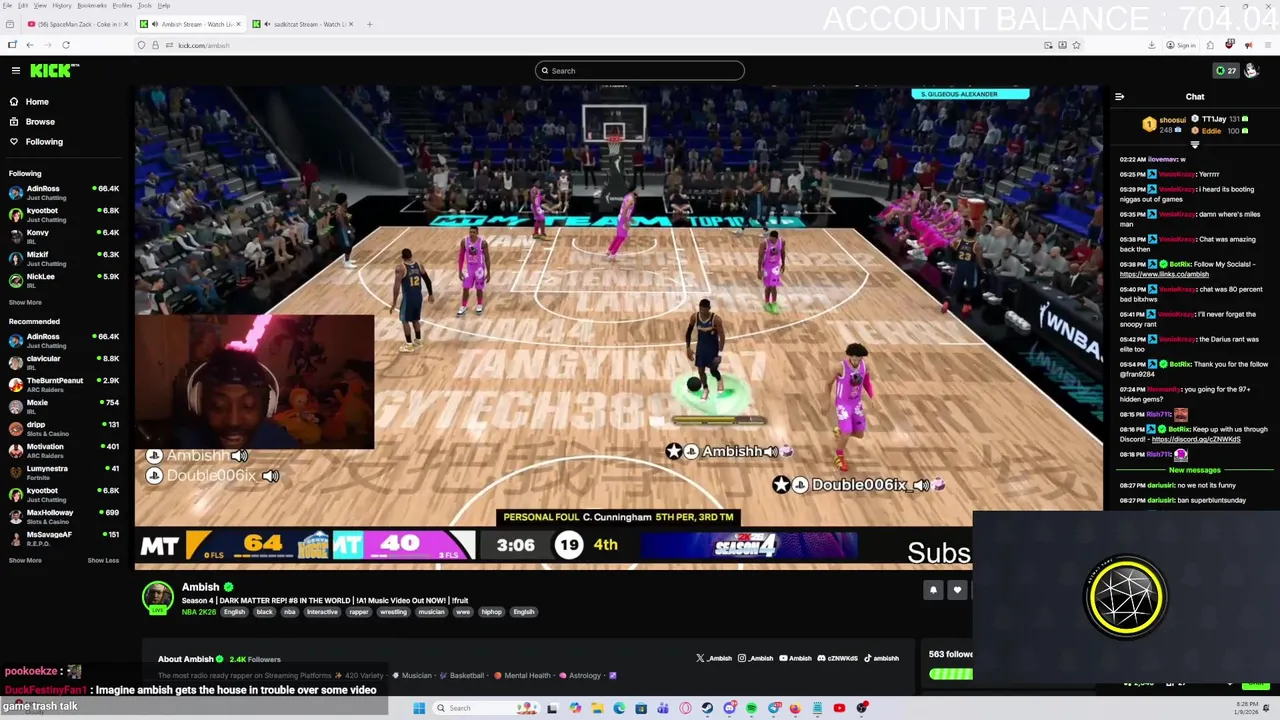
Task: Click the Kick search field
Action: (640, 70)
